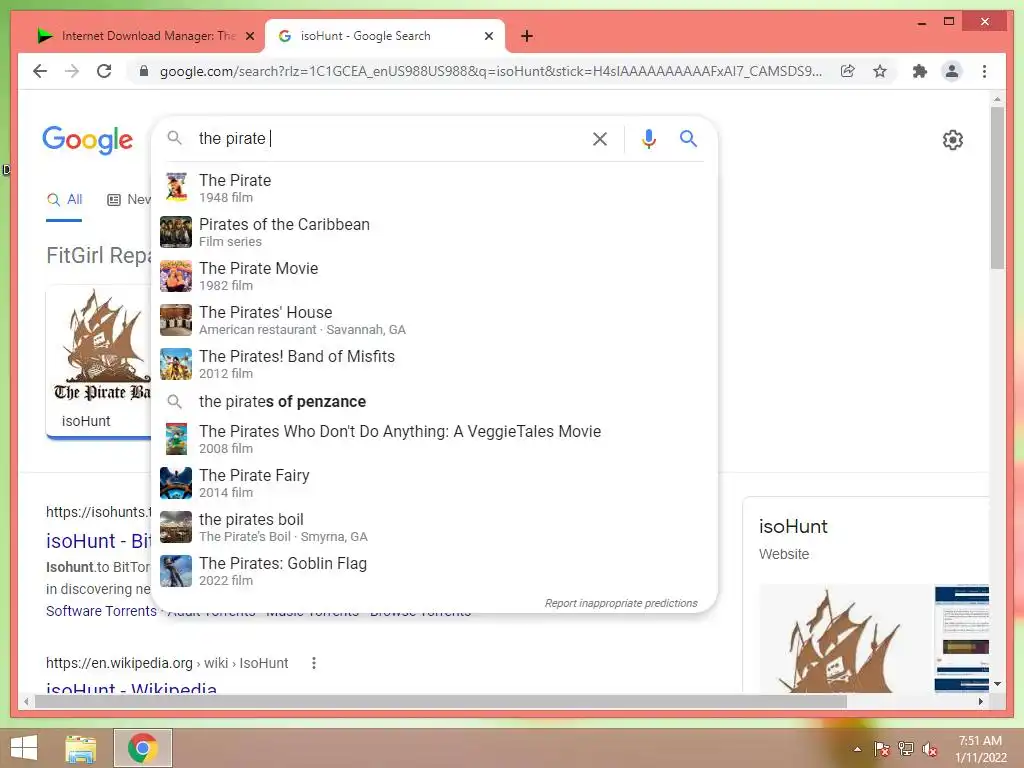Image resolution: width=1024 pixels, height=768 pixels.
Task: Open the Software Torrents sitelink
Action: point(101,611)
